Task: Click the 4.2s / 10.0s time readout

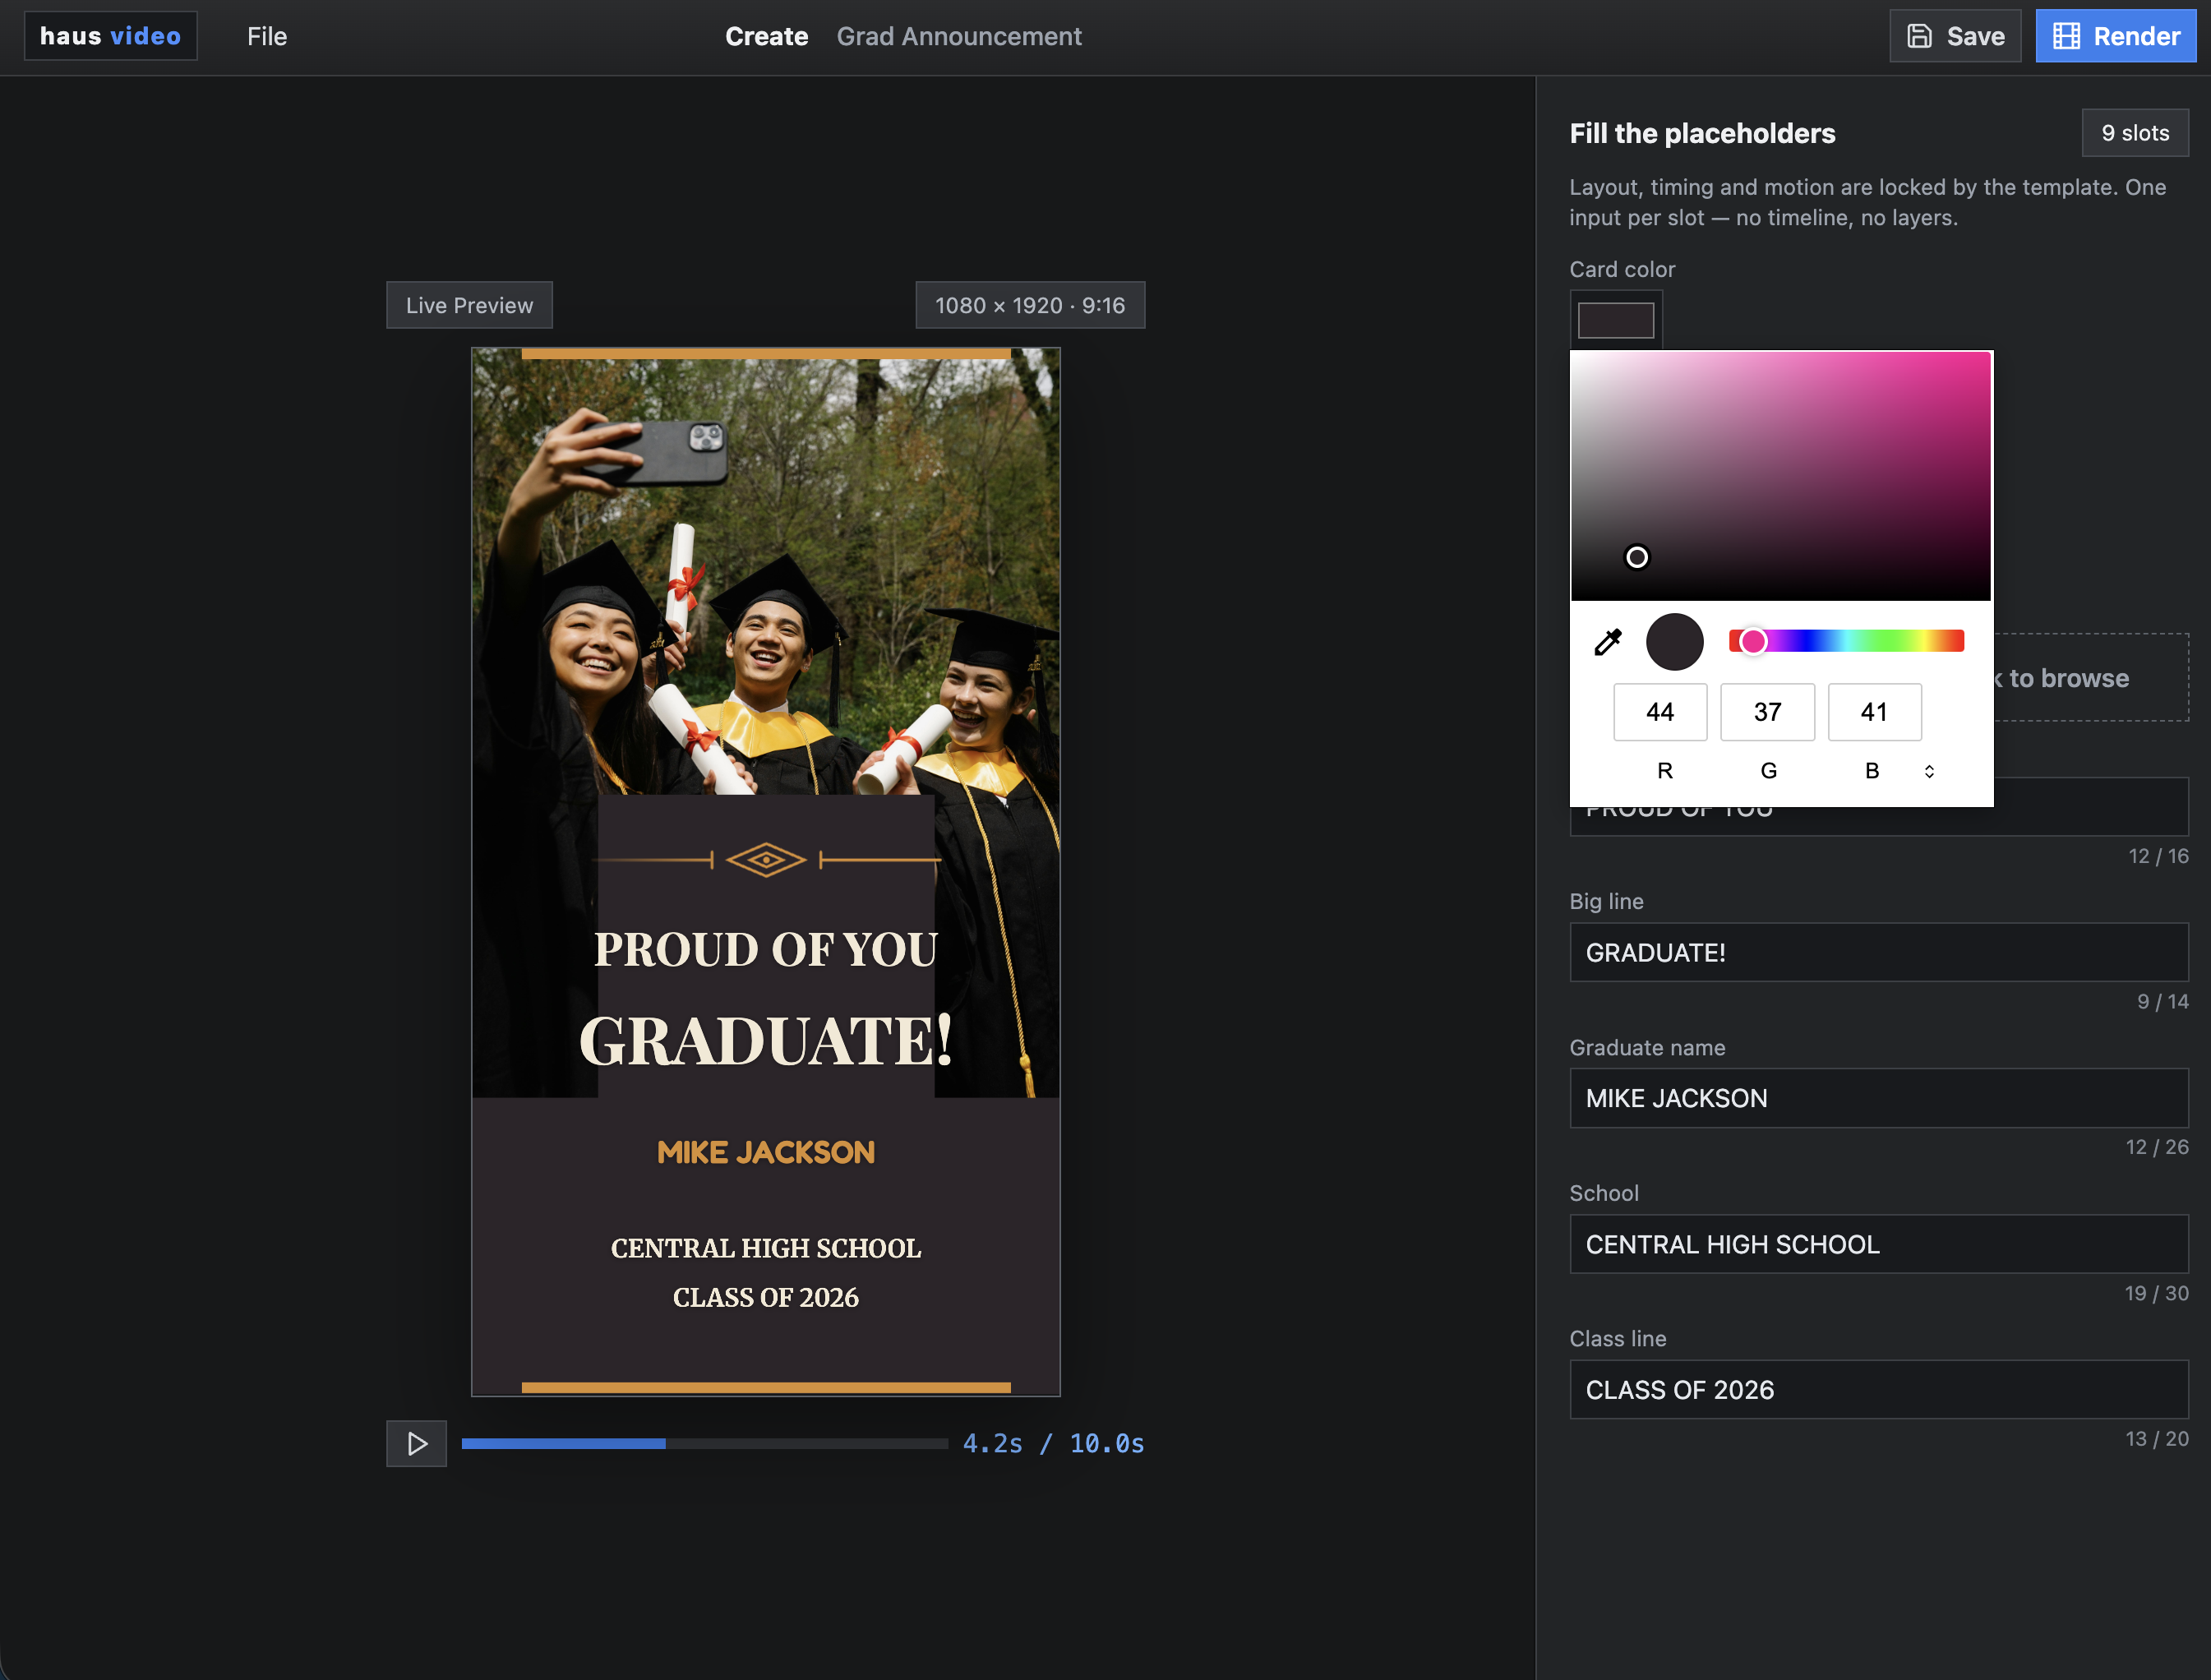Action: (x=1053, y=1443)
